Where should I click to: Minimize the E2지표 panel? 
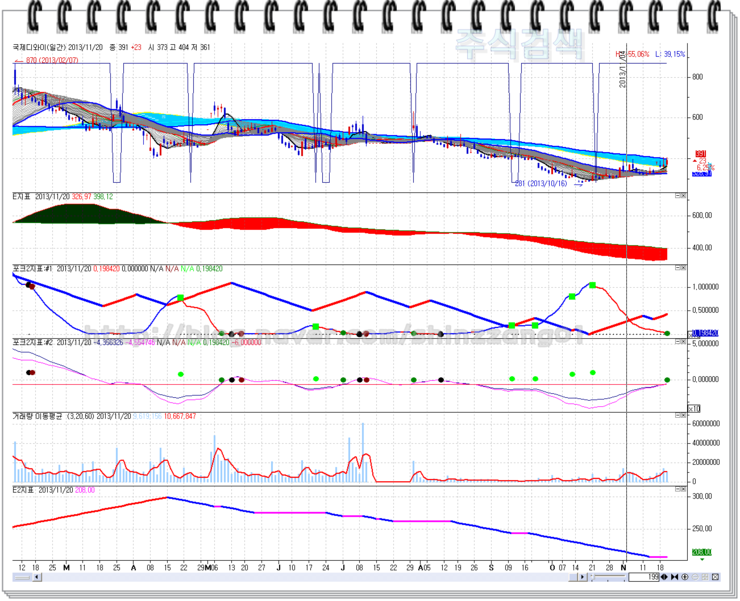click(x=677, y=490)
